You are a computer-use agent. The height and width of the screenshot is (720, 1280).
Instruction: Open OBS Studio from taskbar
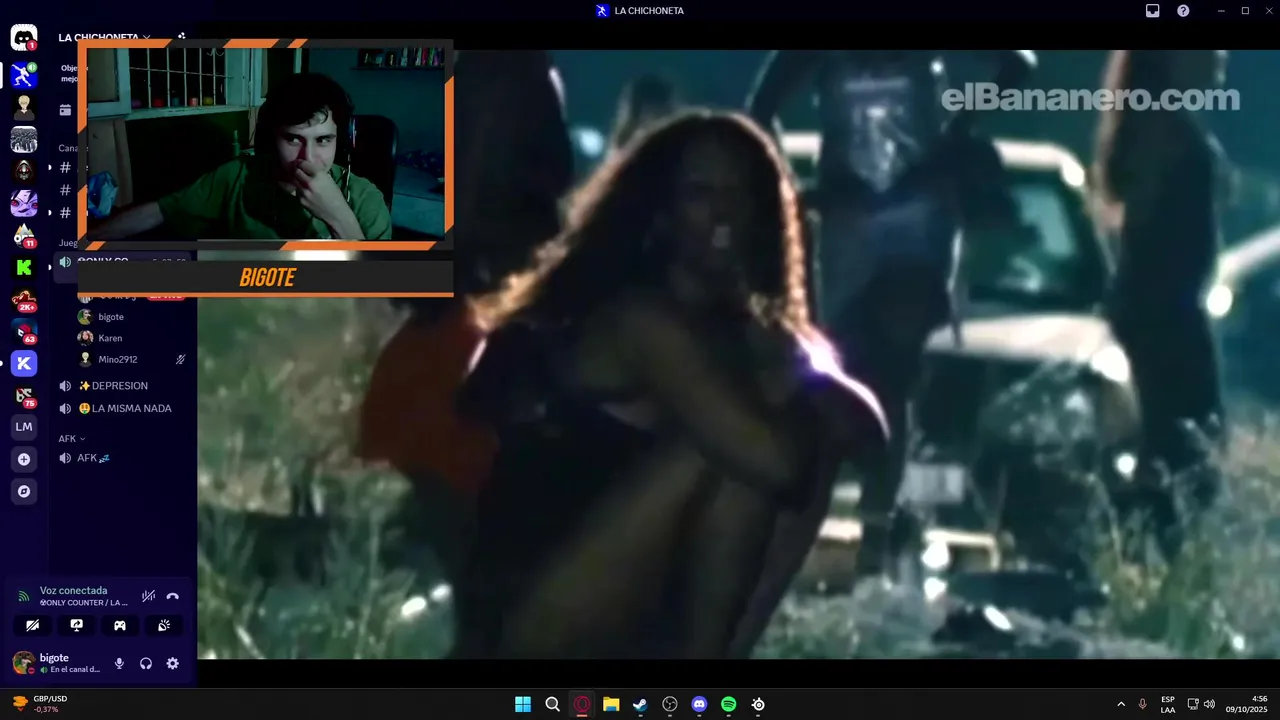[670, 704]
